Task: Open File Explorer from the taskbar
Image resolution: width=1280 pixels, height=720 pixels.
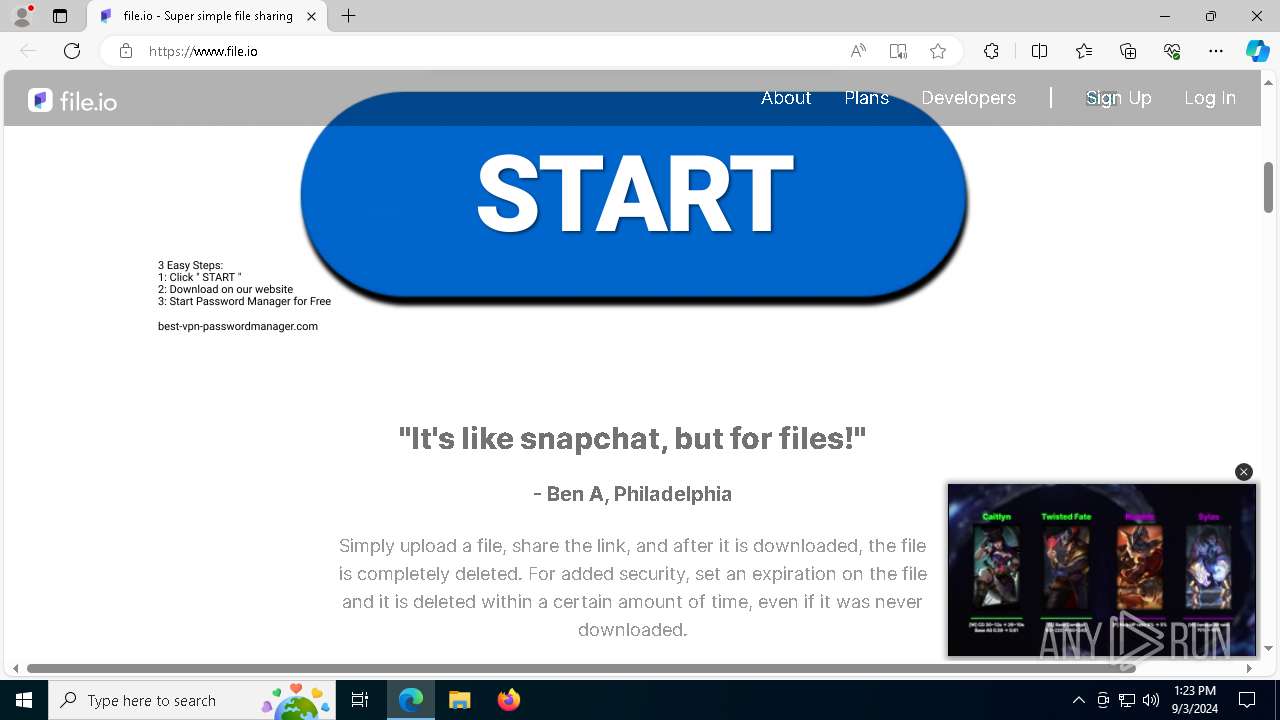Action: pyautogui.click(x=459, y=700)
